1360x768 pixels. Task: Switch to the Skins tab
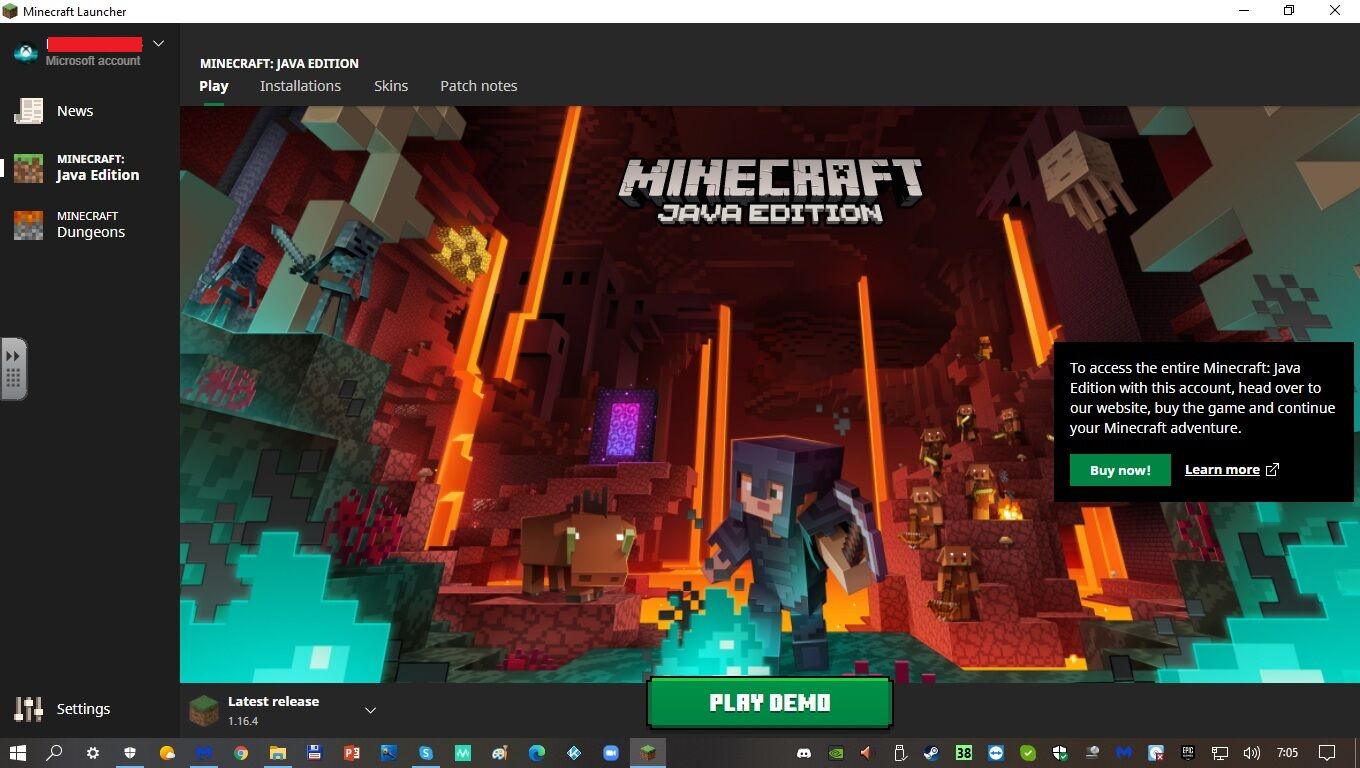[391, 86]
